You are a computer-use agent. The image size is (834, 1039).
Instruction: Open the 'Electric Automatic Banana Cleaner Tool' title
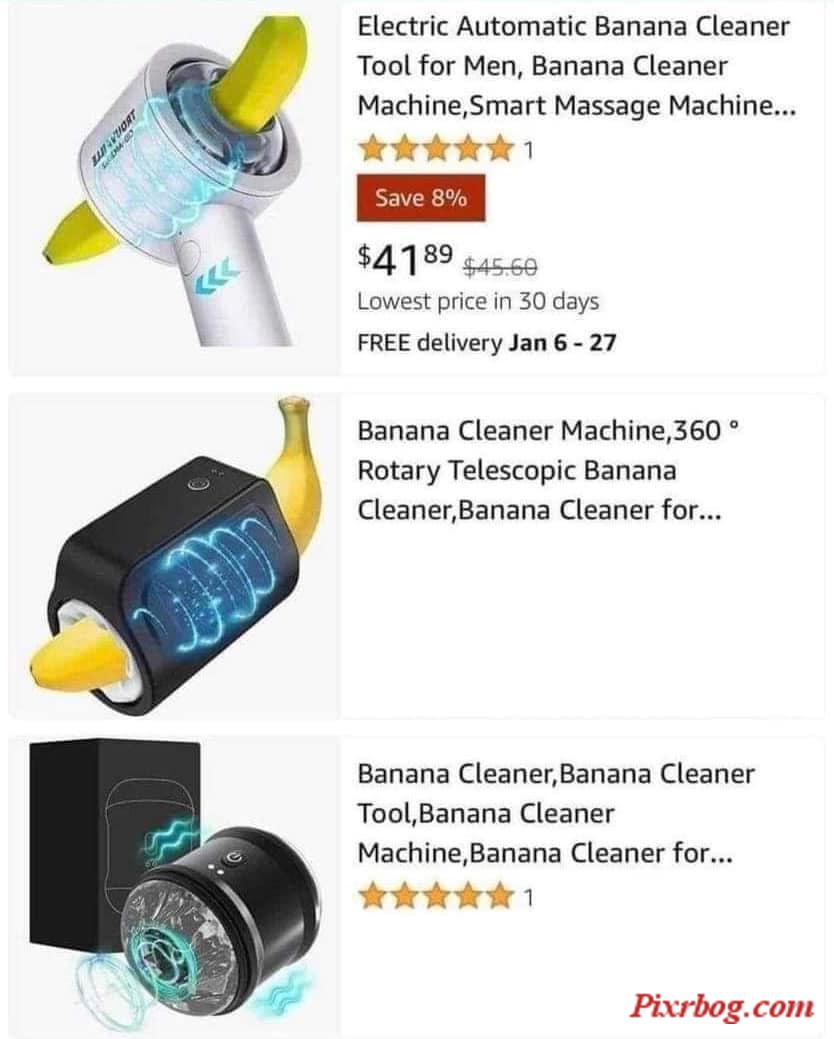pos(576,66)
